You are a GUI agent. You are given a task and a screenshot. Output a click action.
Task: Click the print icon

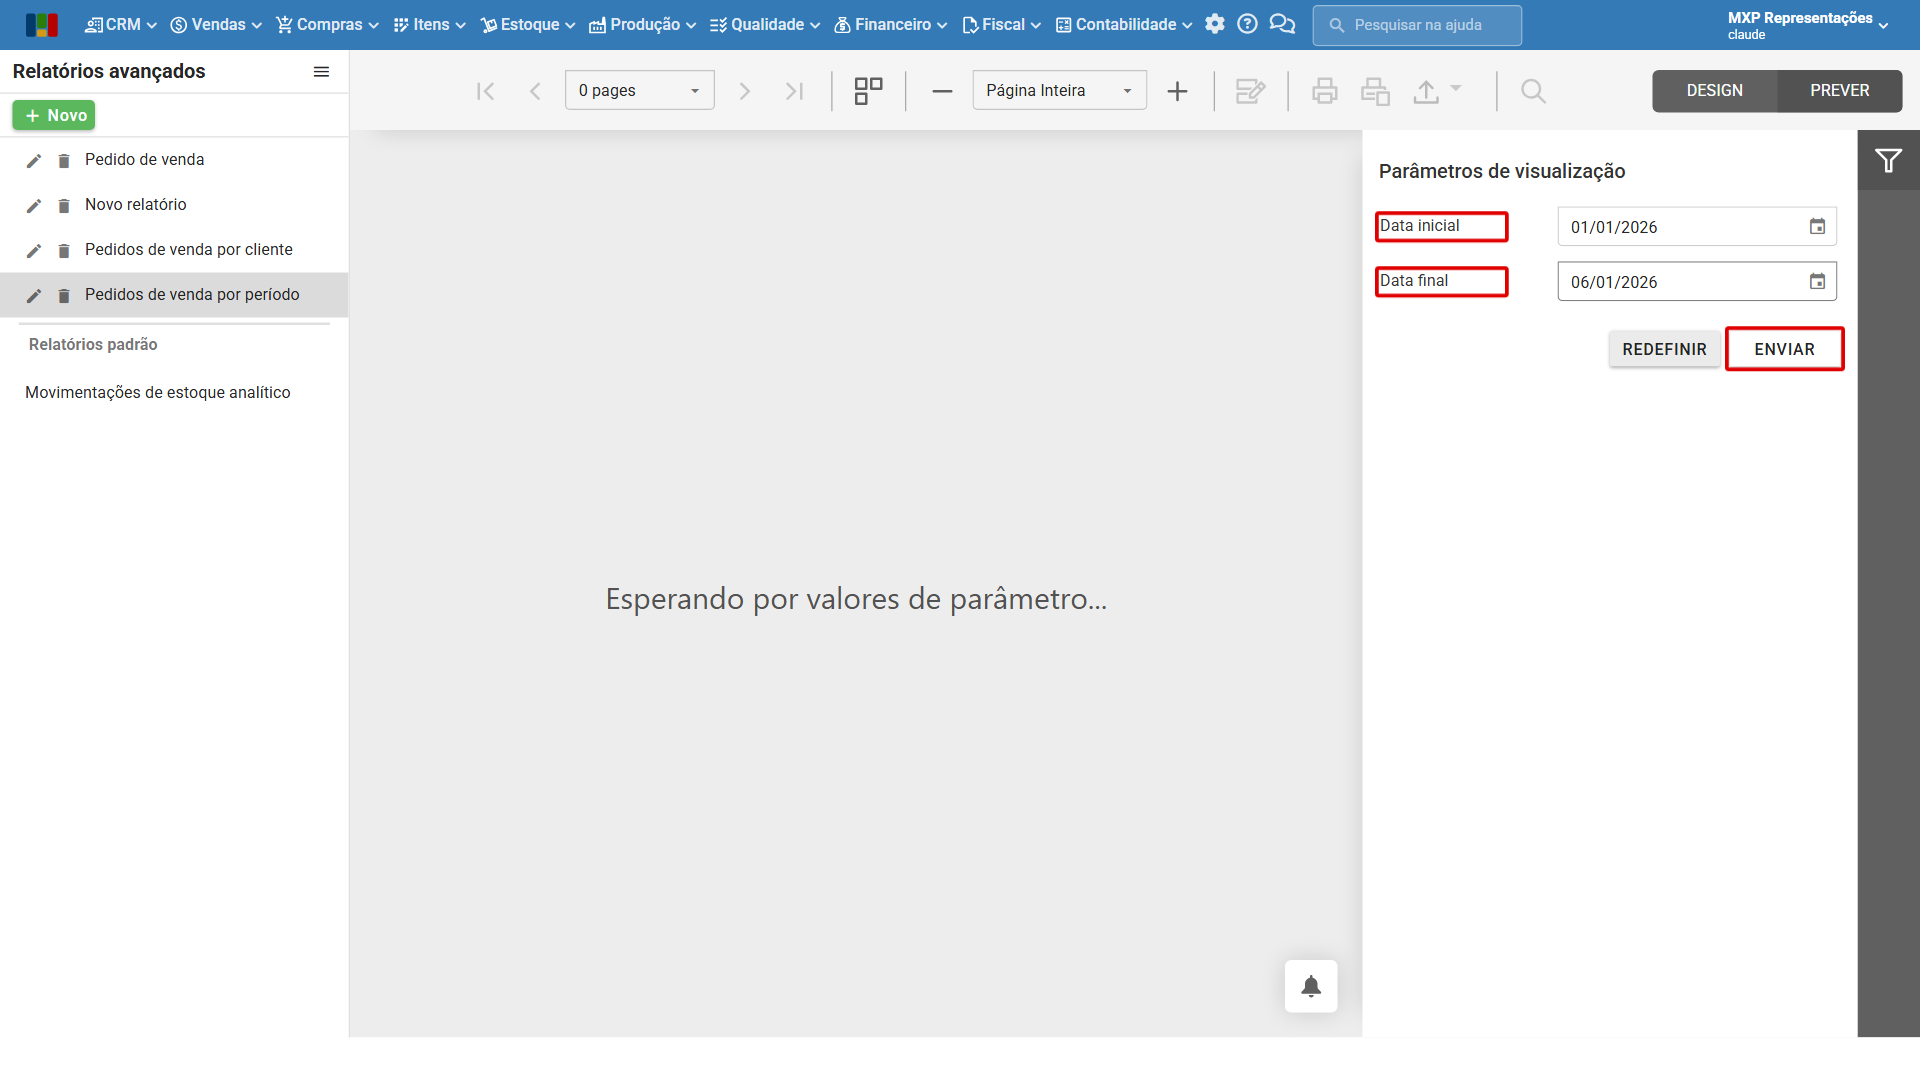point(1325,91)
